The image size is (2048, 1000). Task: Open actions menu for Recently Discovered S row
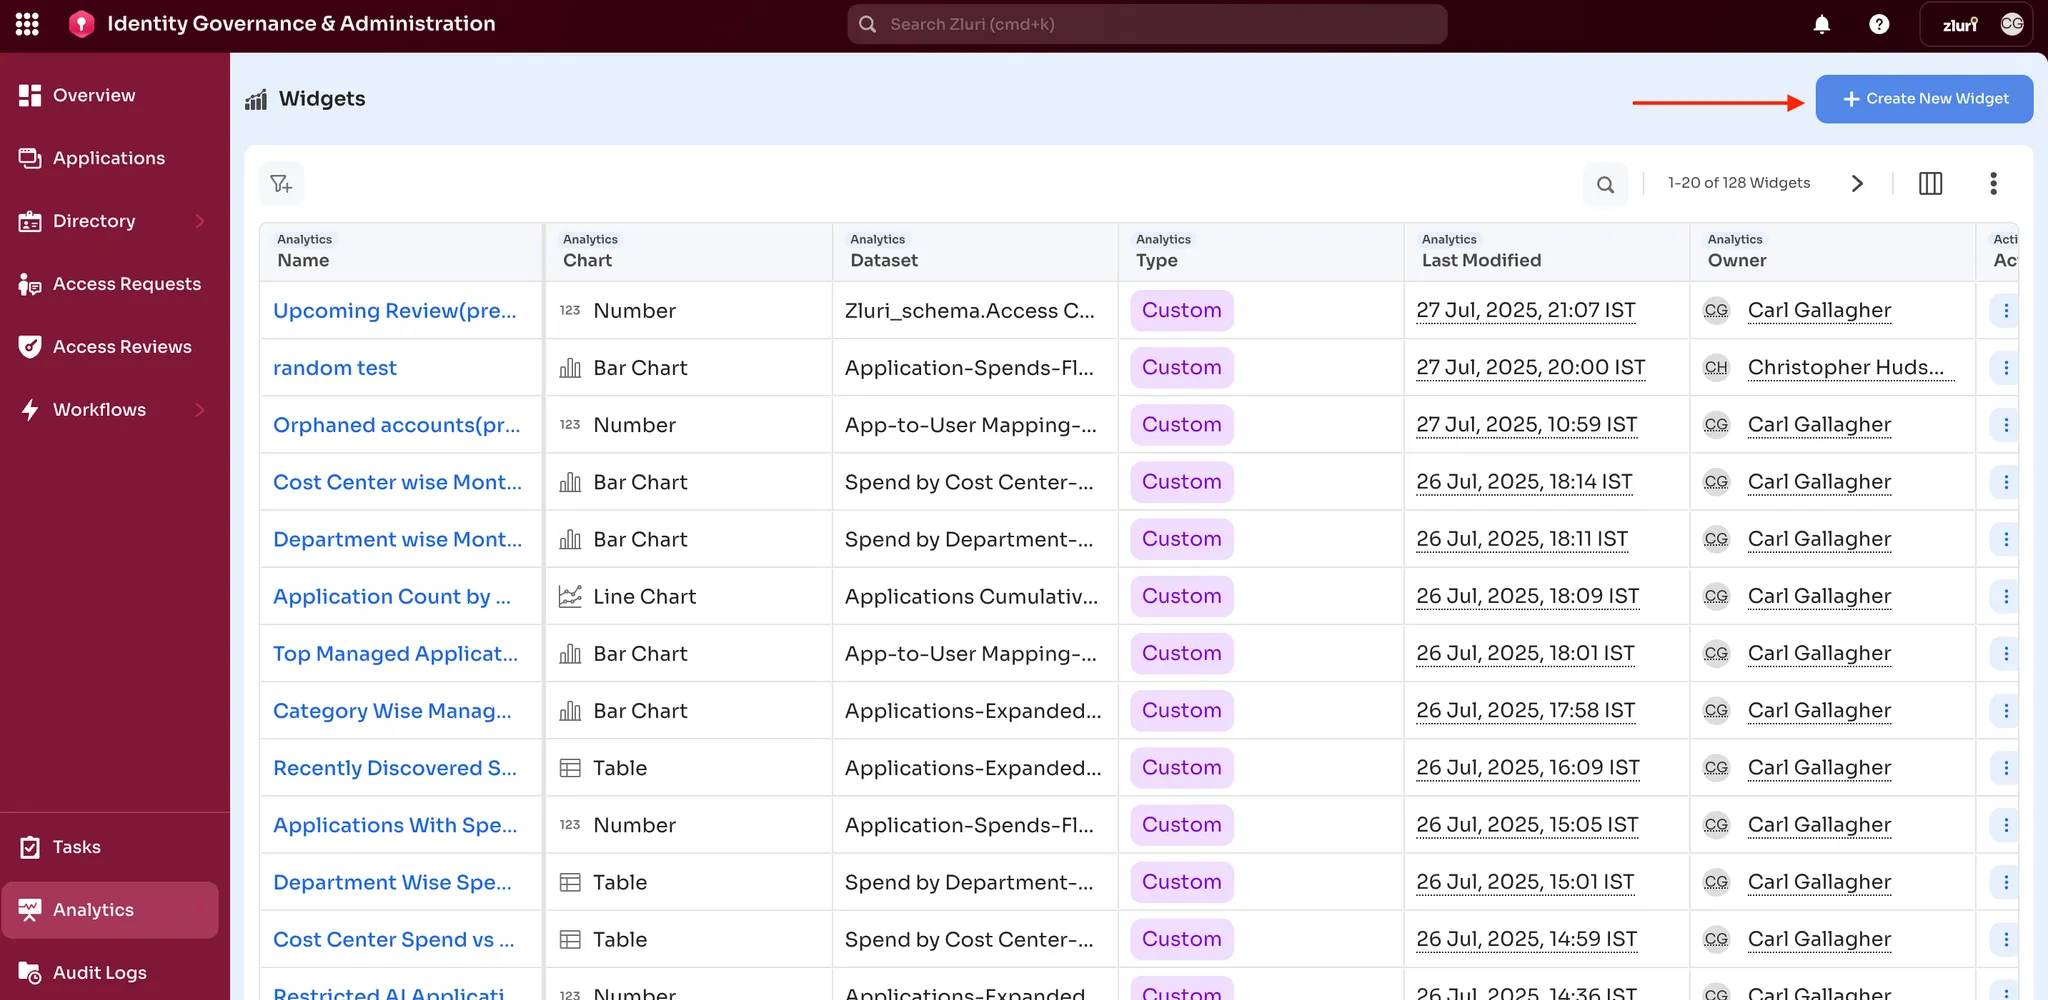pyautogui.click(x=2005, y=768)
